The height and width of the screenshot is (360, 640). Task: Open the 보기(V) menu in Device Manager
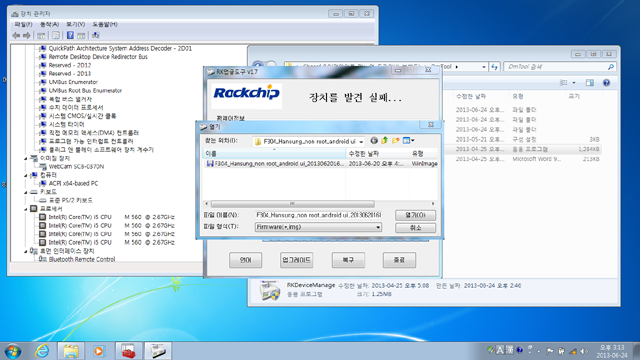coord(76,24)
